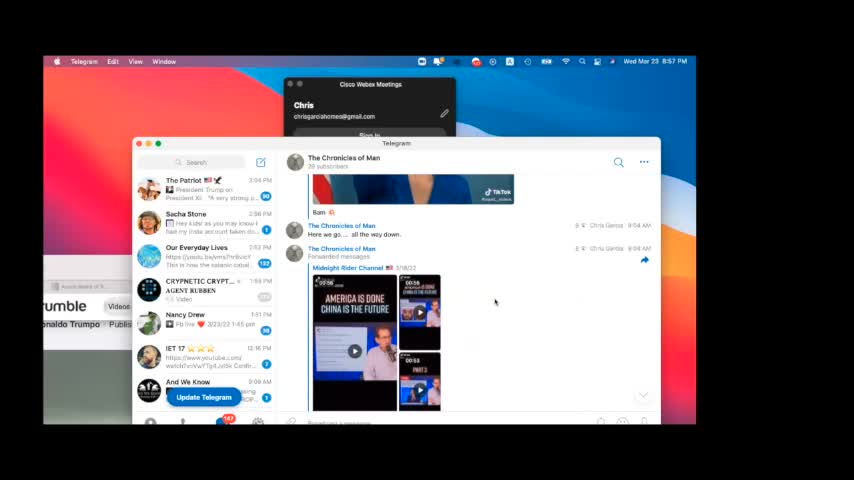854x480 pixels.
Task: Open the IET 17 chat
Action: click(x=205, y=357)
